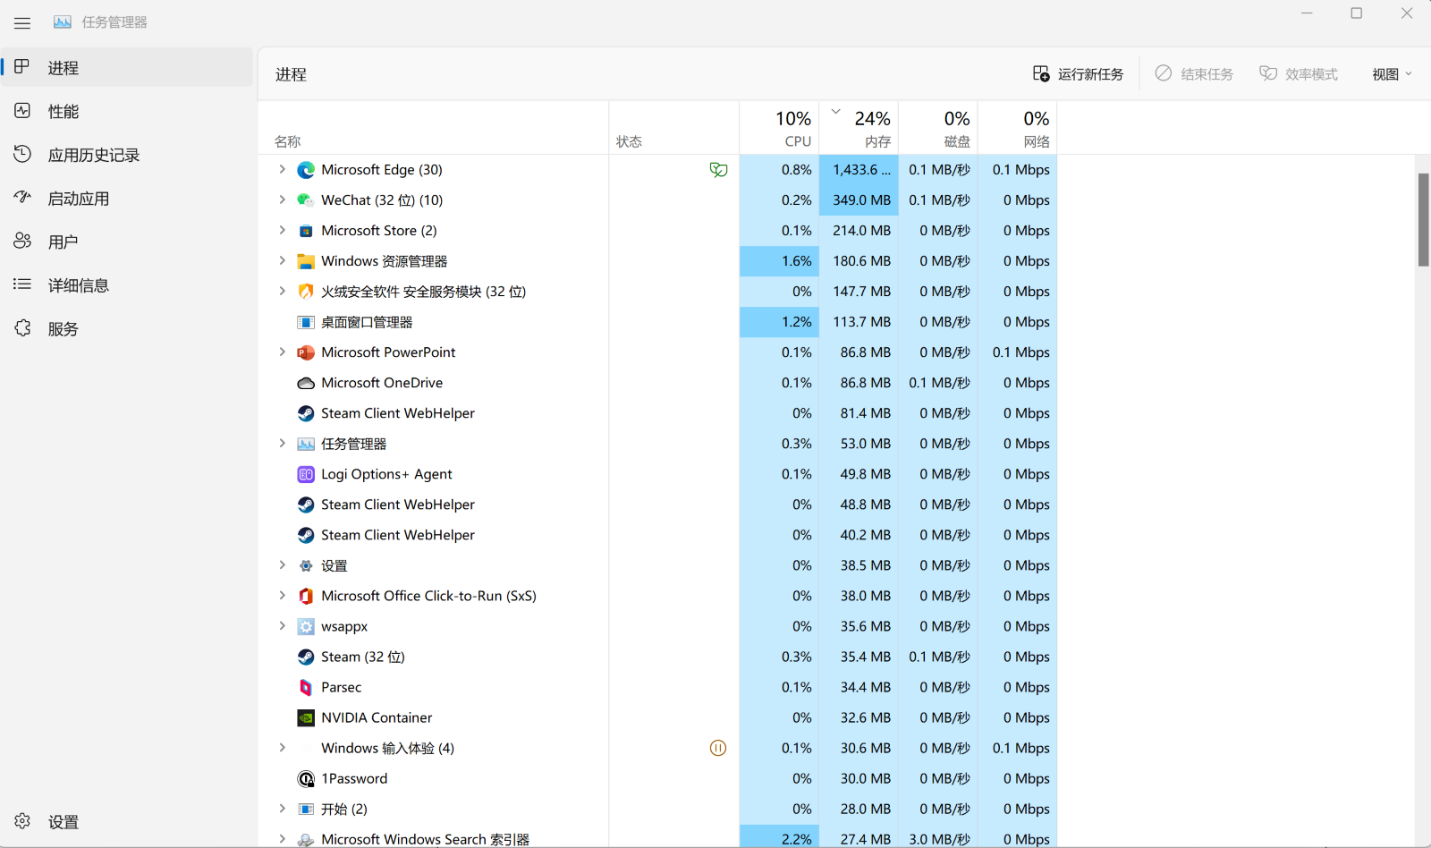Image resolution: width=1431 pixels, height=848 pixels.
Task: Click the Microsoft Windows Search 索引器 icon
Action: tap(306, 840)
